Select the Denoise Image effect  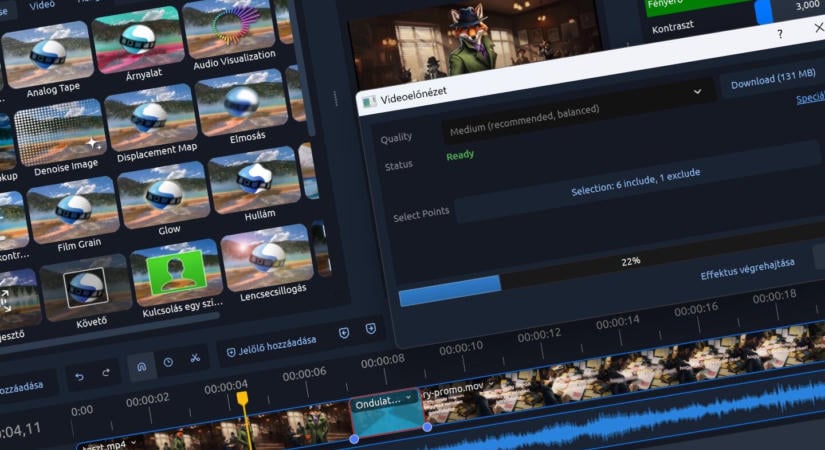[x=61, y=132]
